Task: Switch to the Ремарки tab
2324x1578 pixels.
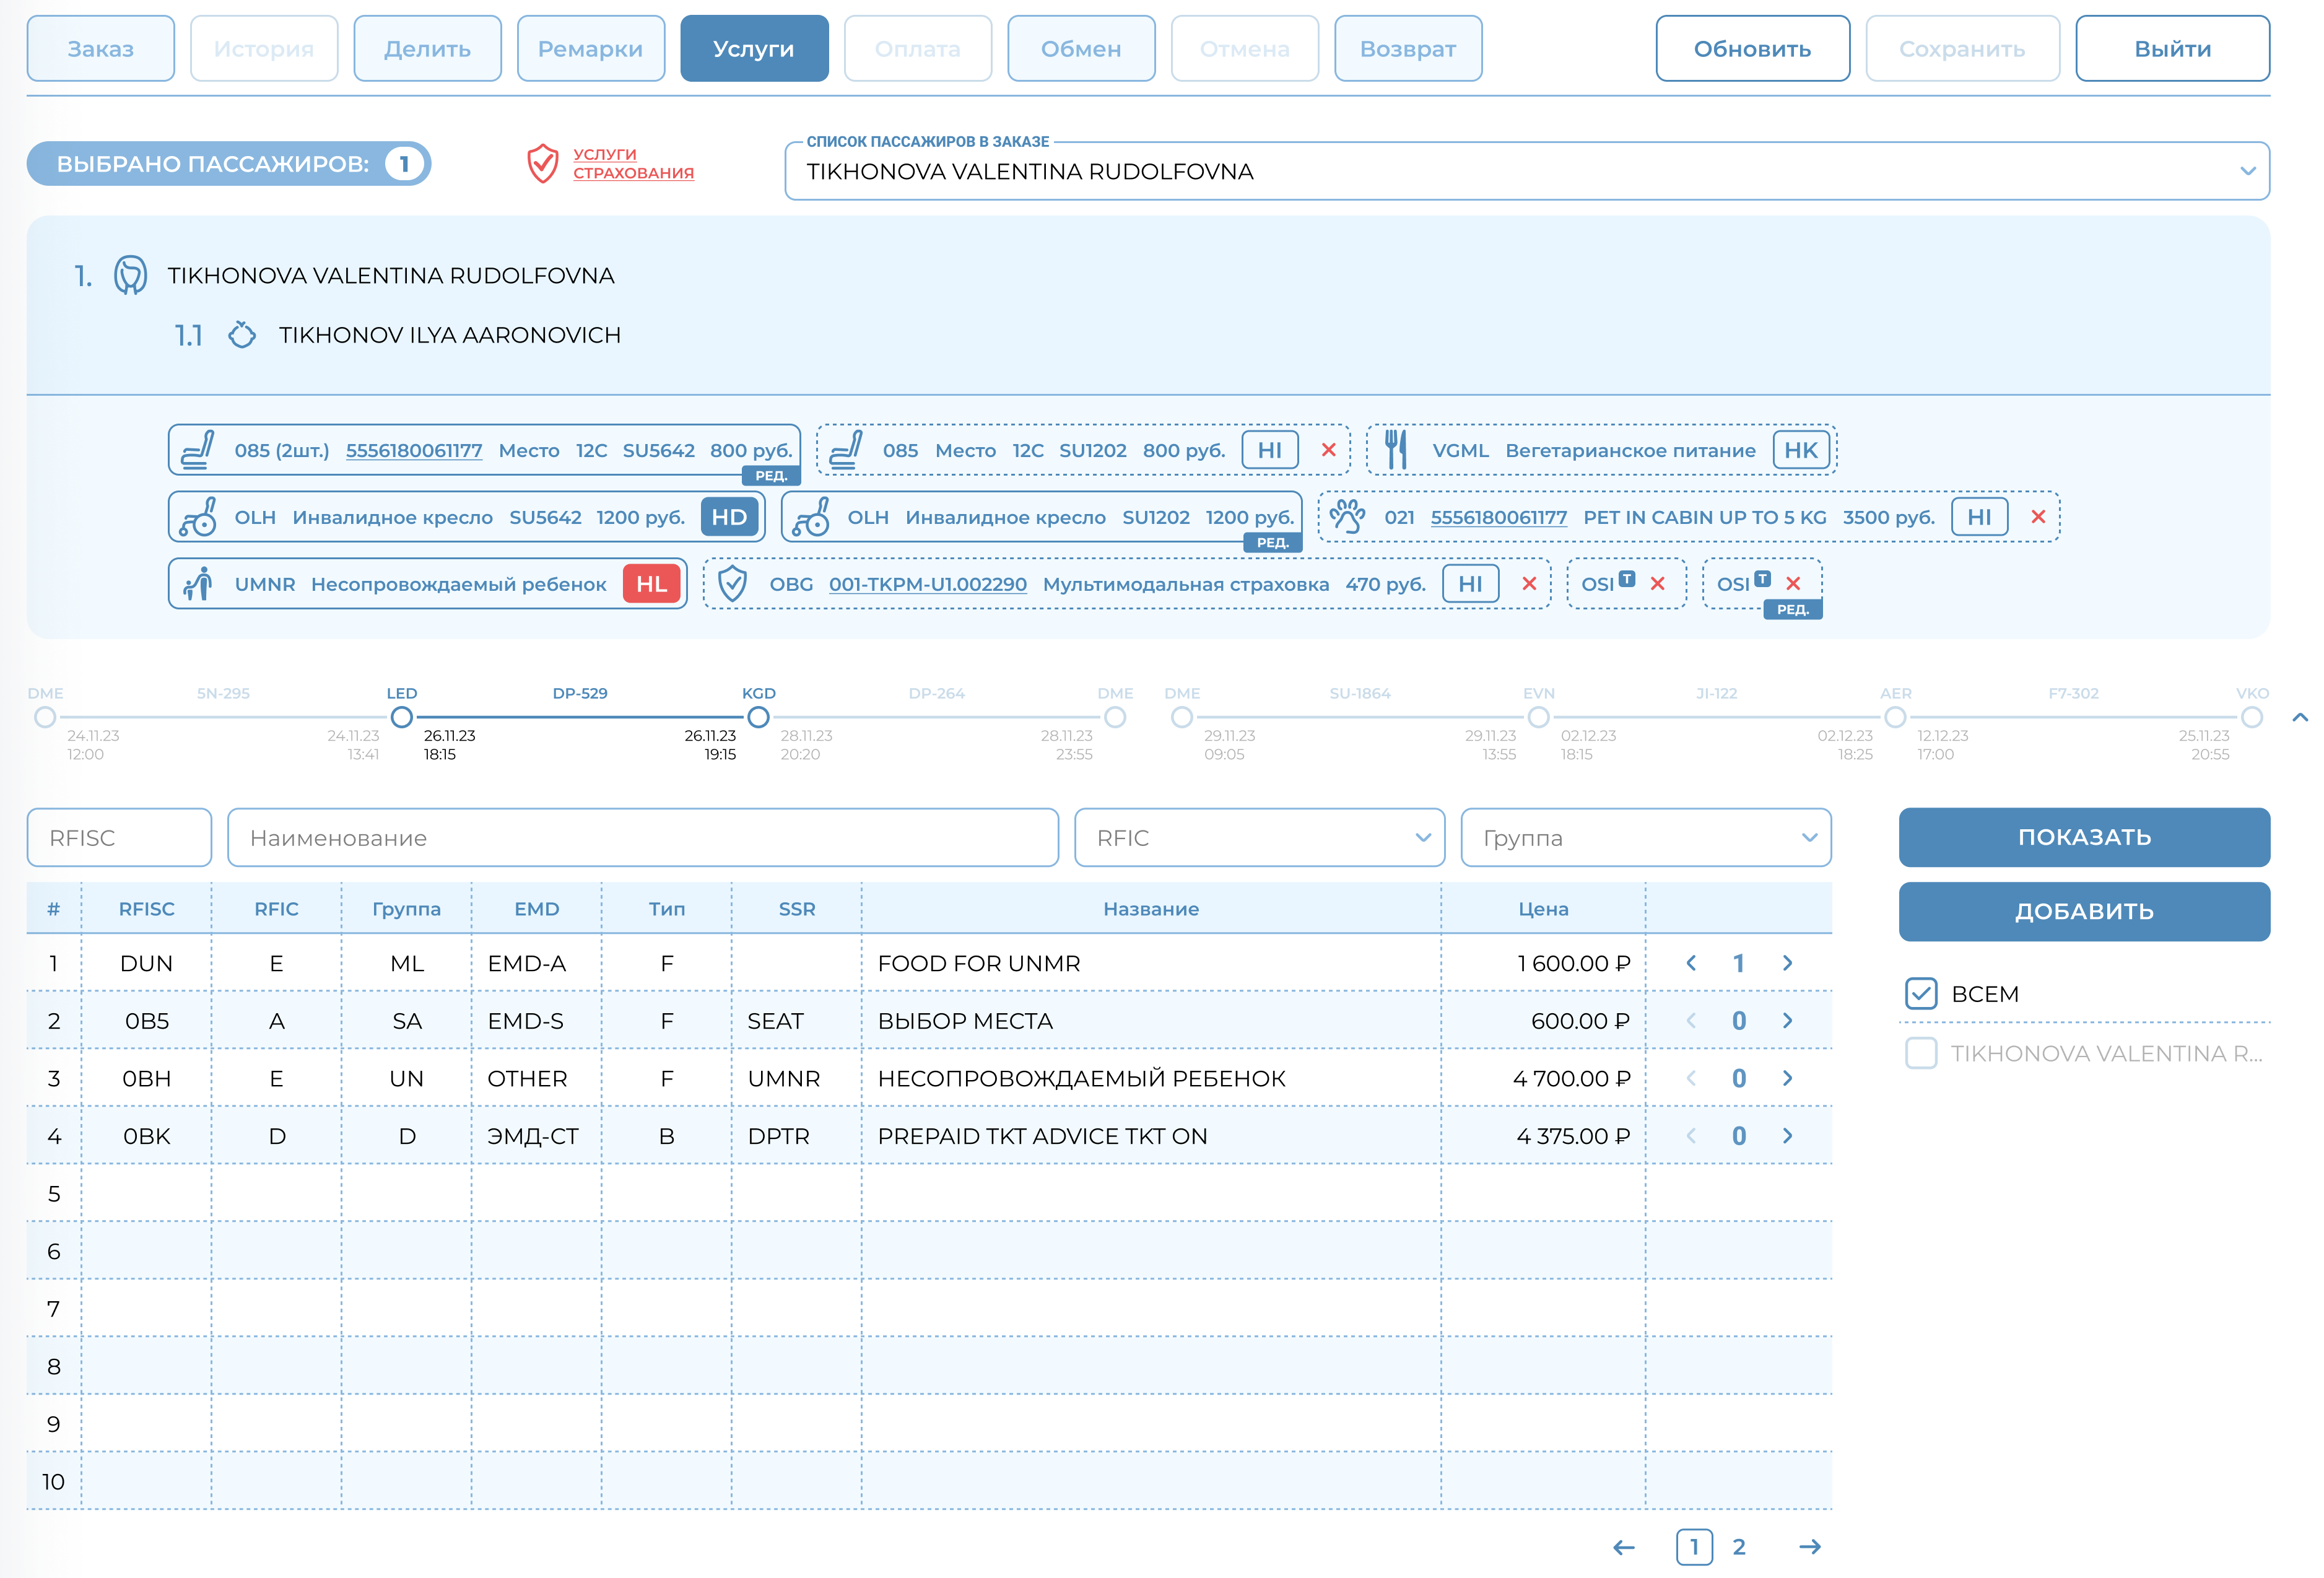Action: click(590, 48)
